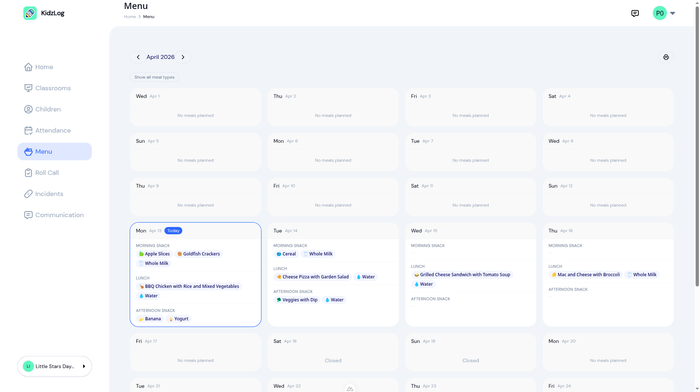Open the closed Sat Apr 18 card
The height and width of the screenshot is (392, 700).
(333, 352)
